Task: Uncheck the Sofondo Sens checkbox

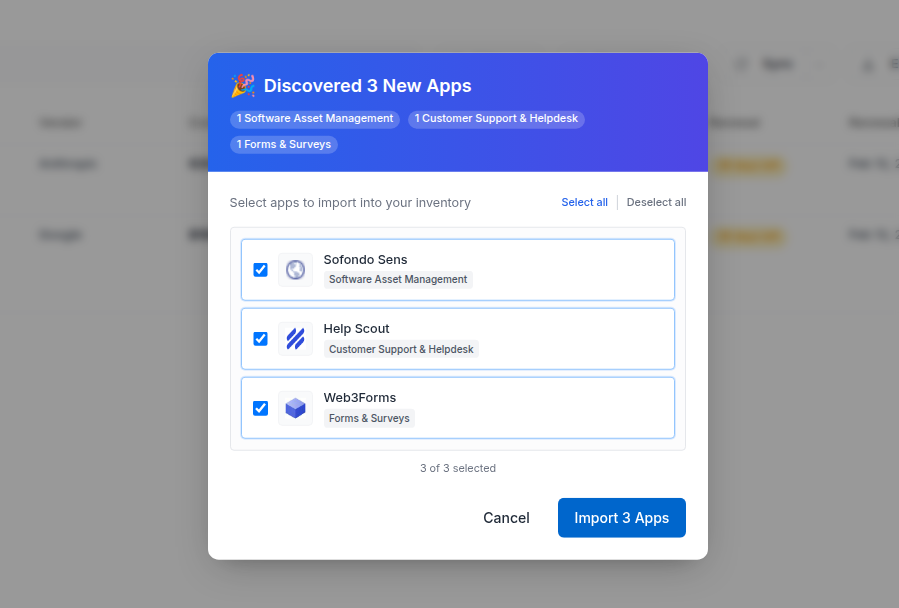Action: click(x=260, y=270)
